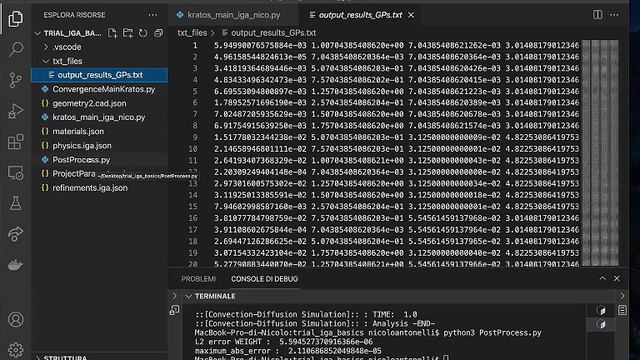The image size is (640, 360).
Task: Select the first terminal instance icon
Action: 601,310
